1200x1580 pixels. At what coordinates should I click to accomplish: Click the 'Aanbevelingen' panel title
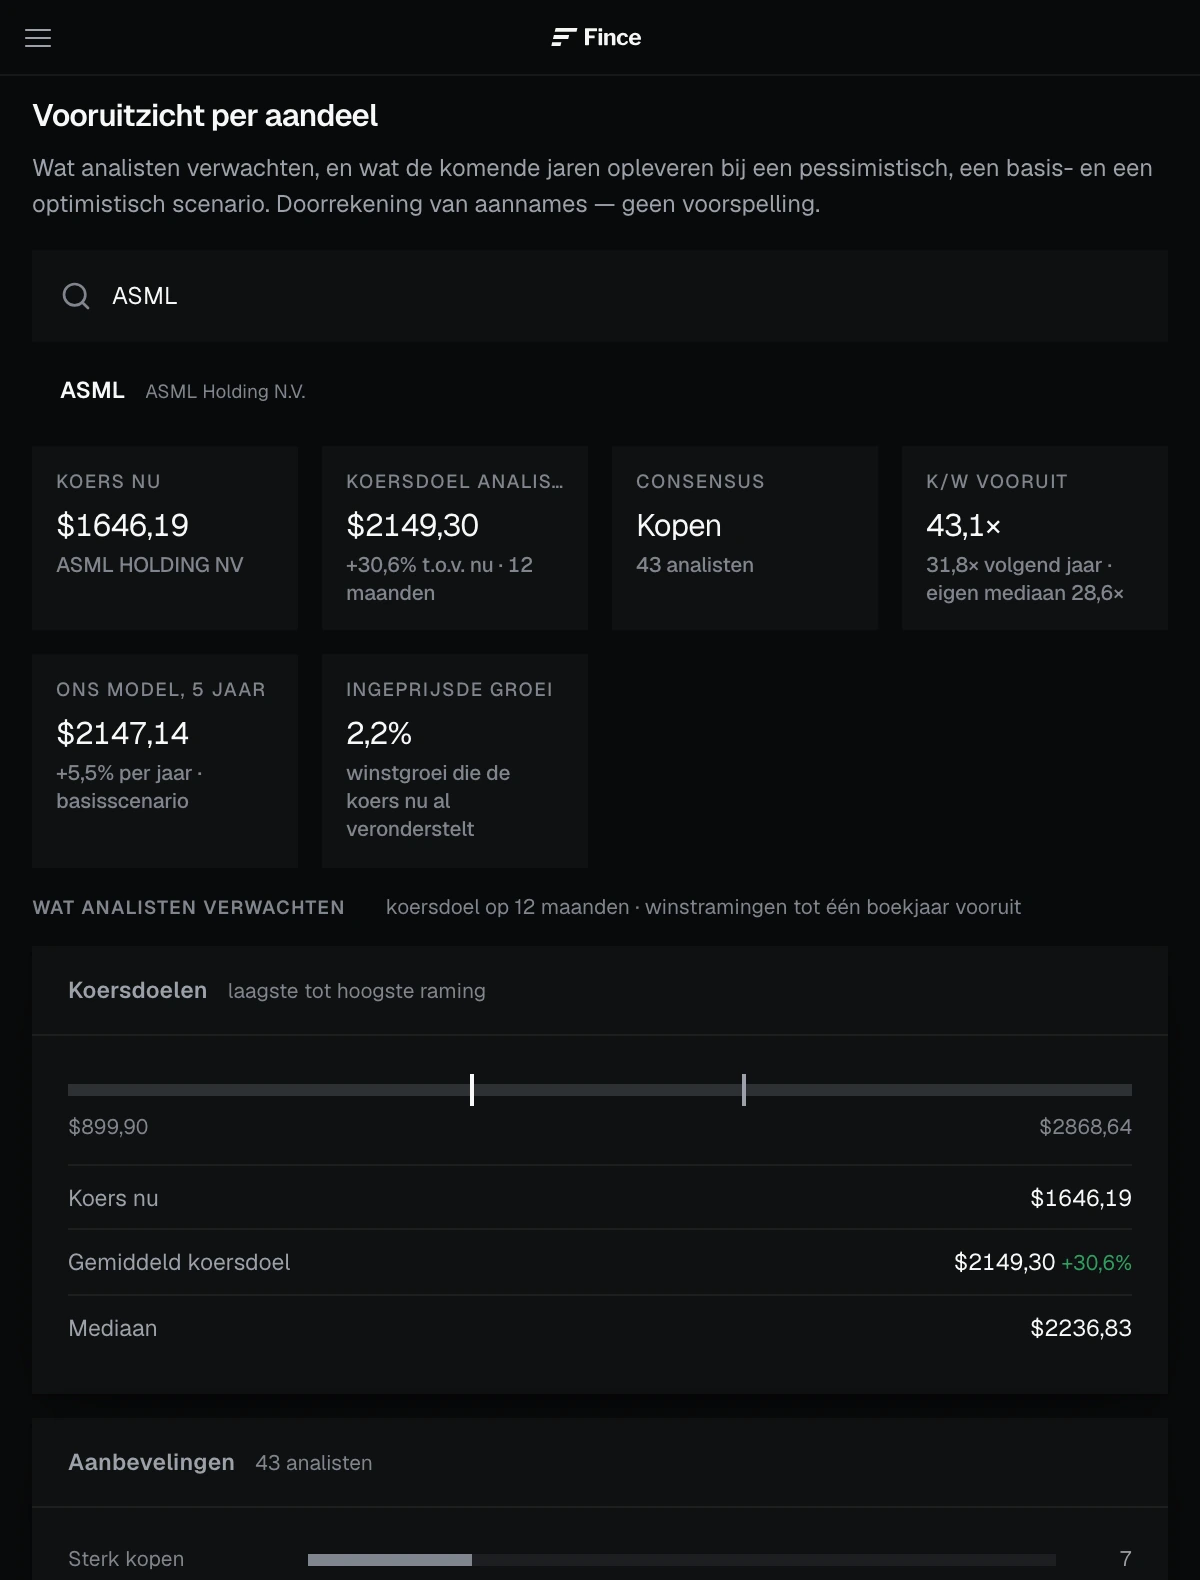151,1462
